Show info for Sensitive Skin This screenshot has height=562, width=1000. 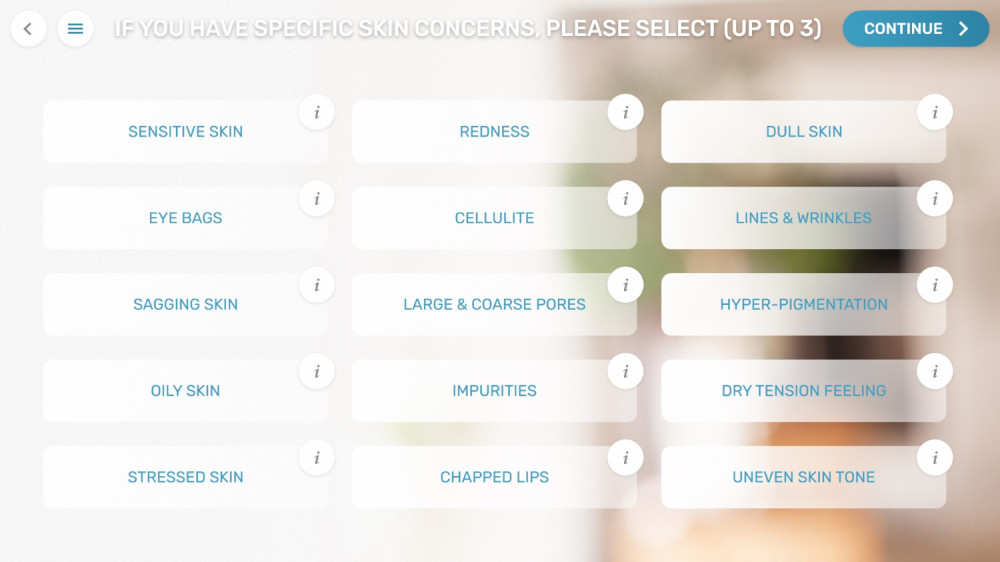317,113
